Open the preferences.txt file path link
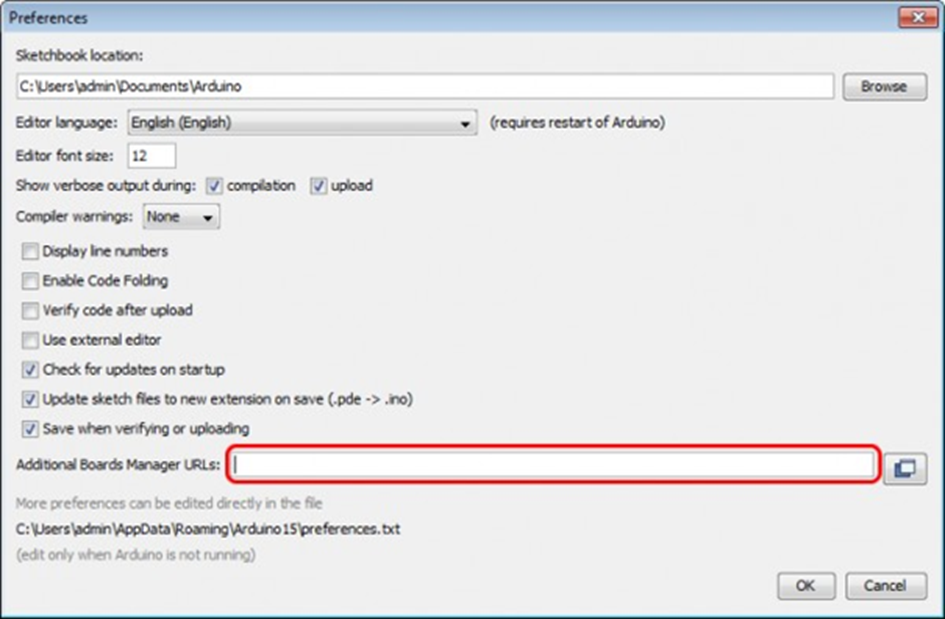945x619 pixels. pyautogui.click(x=208, y=529)
